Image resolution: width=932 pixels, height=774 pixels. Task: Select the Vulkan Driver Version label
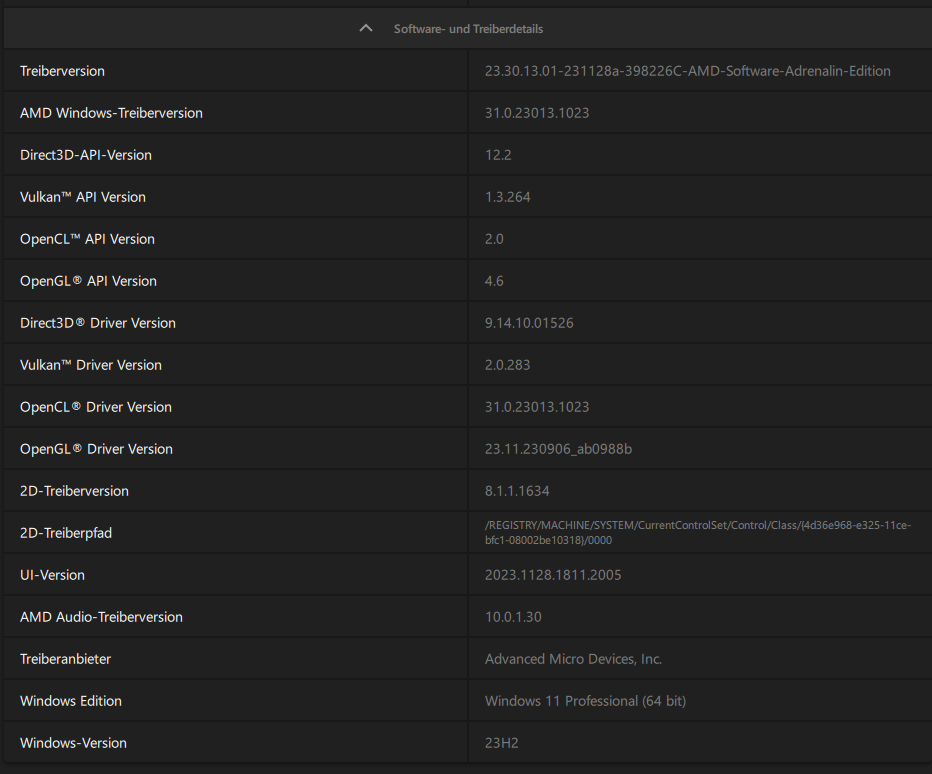point(90,365)
